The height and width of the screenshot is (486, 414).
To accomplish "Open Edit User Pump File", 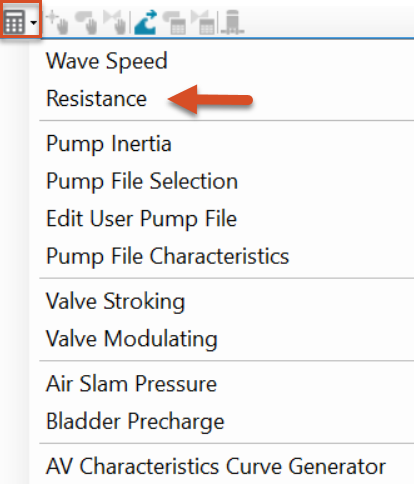I will pos(141,219).
